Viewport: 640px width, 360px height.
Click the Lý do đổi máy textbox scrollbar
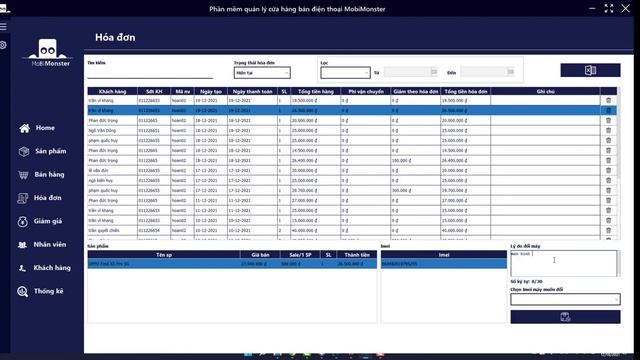(x=618, y=263)
